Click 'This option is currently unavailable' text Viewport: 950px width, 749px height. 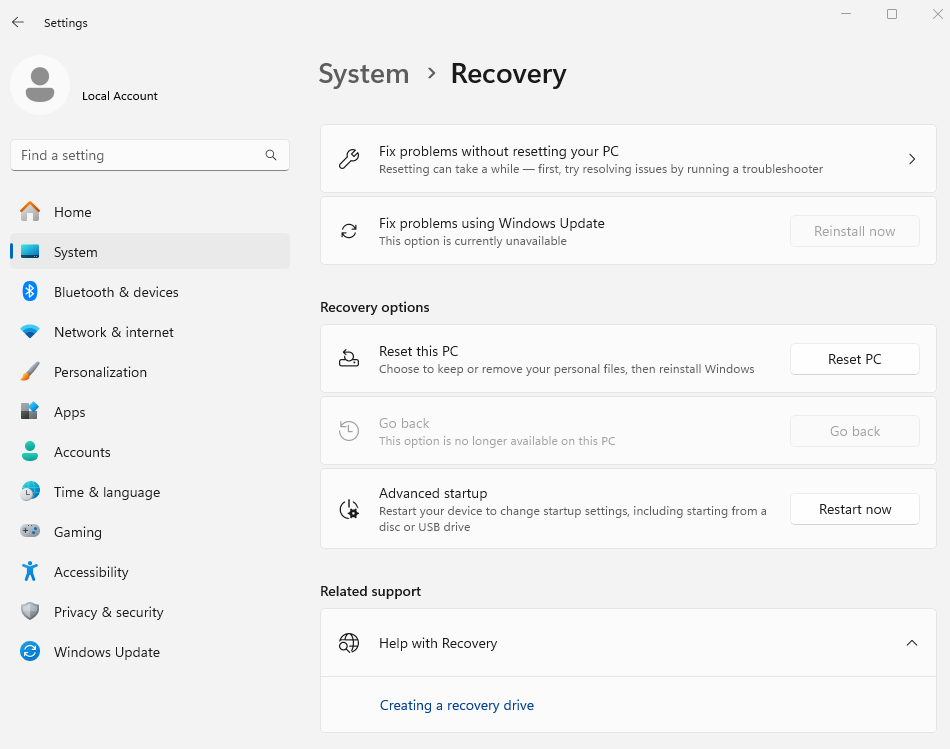click(473, 241)
